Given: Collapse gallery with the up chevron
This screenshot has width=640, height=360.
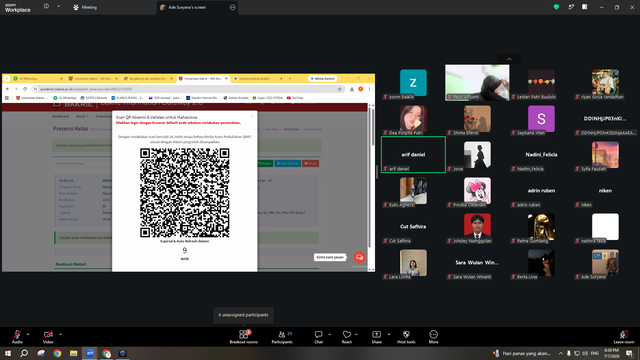Looking at the screenshot, I should 509,59.
